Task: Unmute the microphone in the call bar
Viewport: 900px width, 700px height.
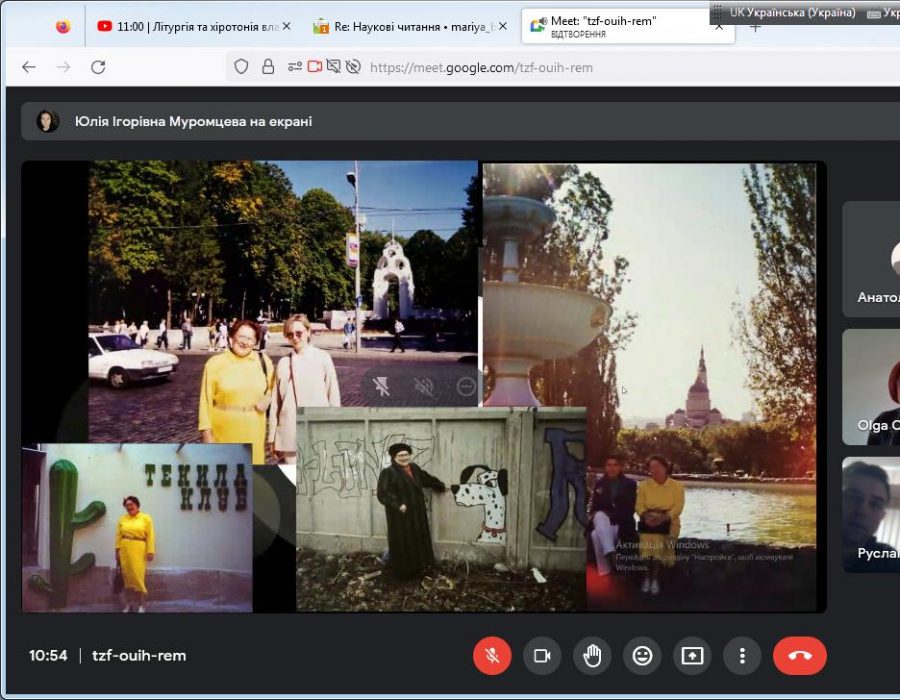Action: [x=492, y=656]
